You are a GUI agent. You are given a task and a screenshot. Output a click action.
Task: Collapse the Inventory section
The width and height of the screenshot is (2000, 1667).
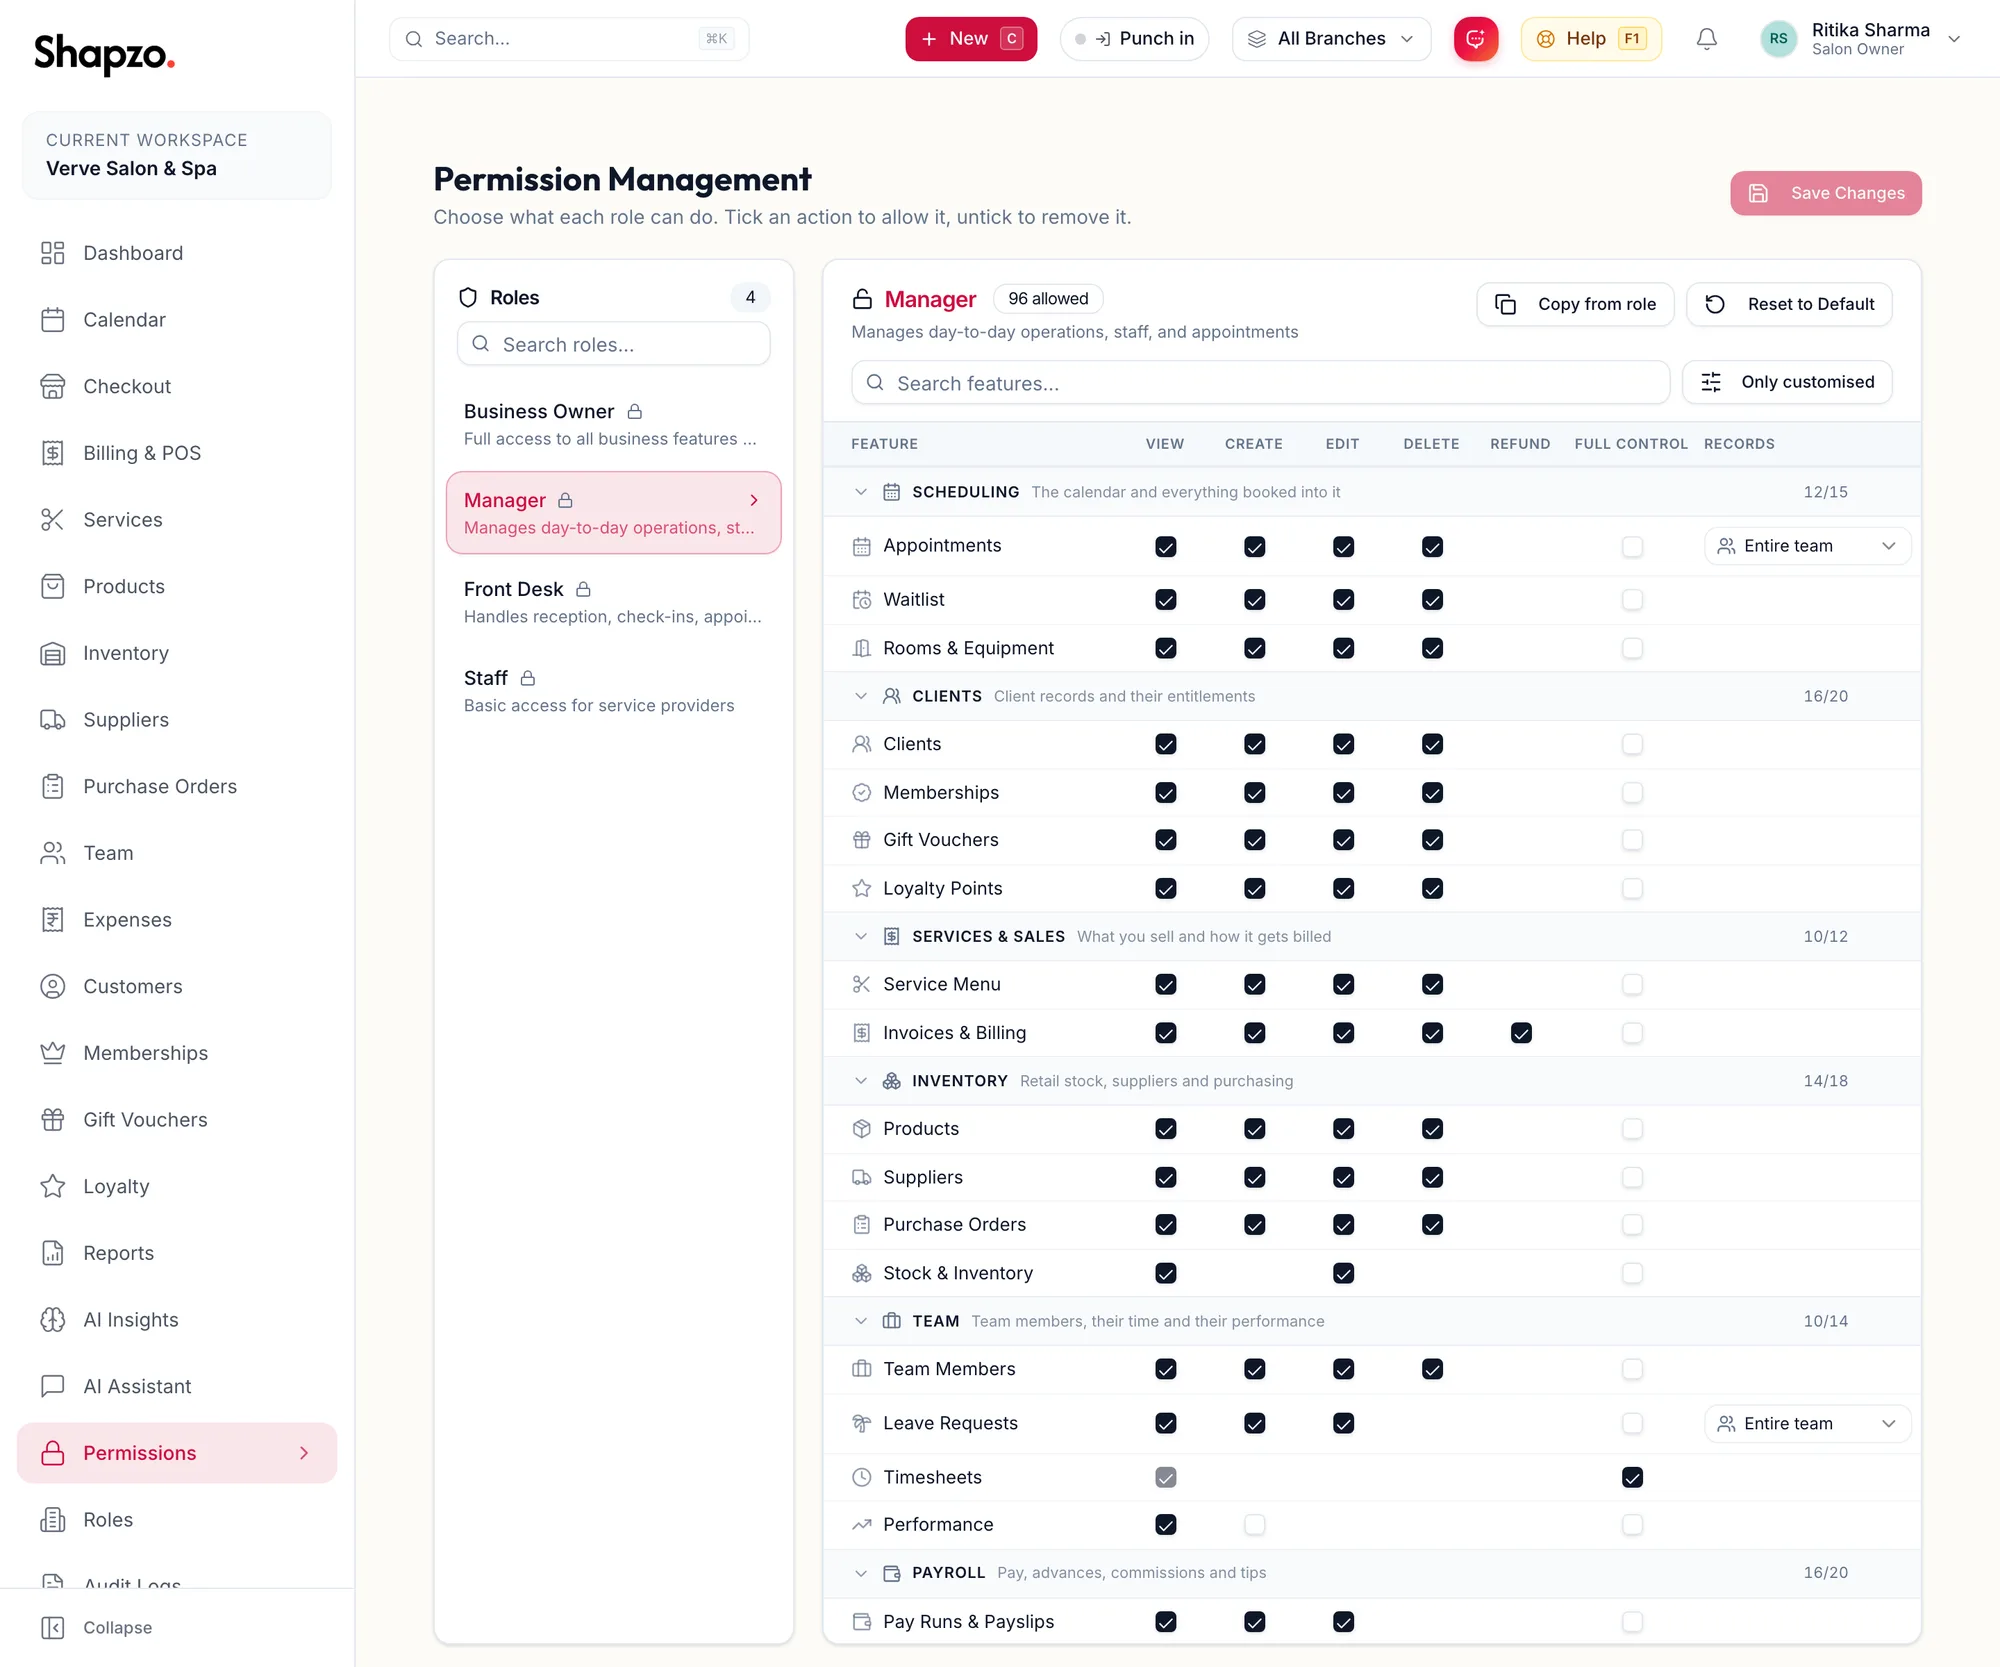point(861,1081)
